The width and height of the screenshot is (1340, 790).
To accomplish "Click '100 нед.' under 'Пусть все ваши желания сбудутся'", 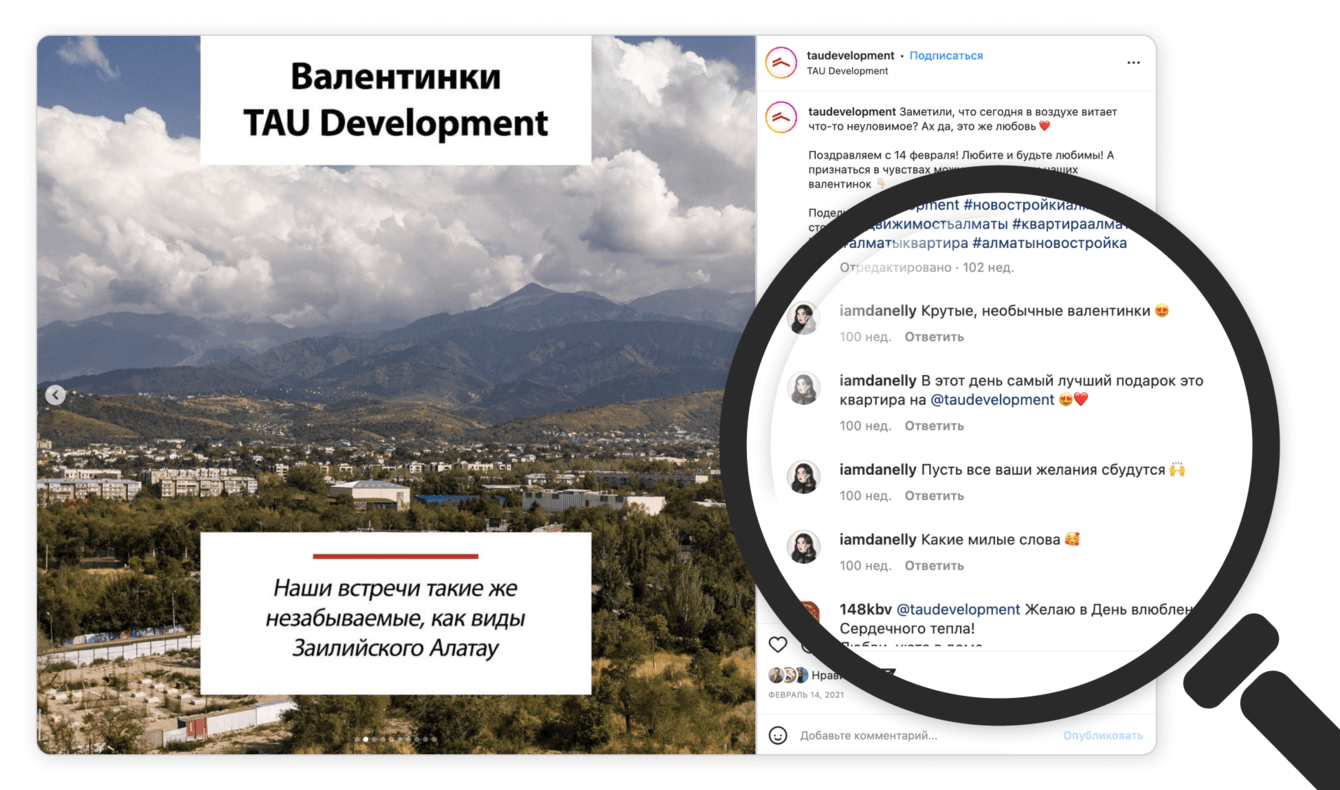I will (866, 496).
